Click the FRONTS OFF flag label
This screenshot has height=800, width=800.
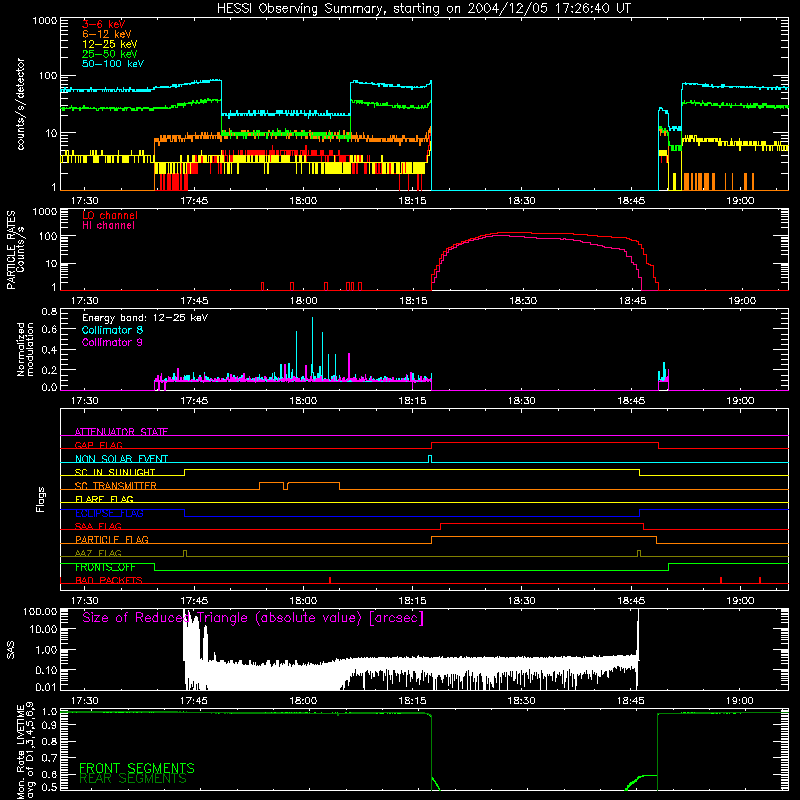point(105,567)
